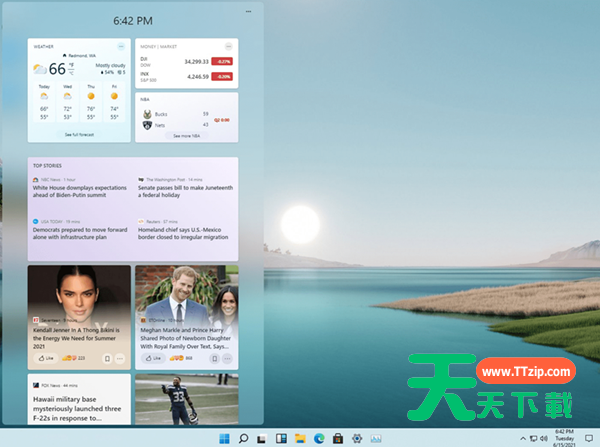
Task: Switch temperature unit to Celsius
Action: 72,73
